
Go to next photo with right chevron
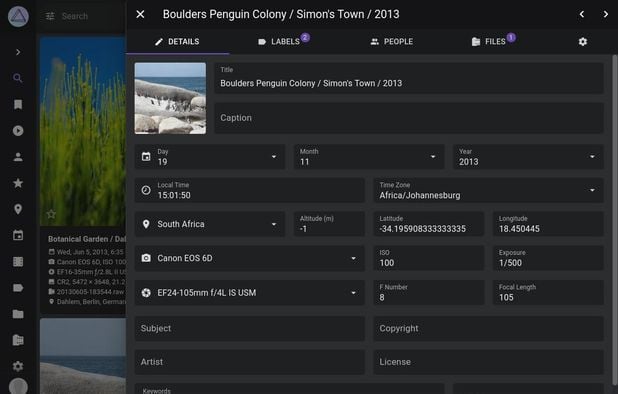(605, 14)
